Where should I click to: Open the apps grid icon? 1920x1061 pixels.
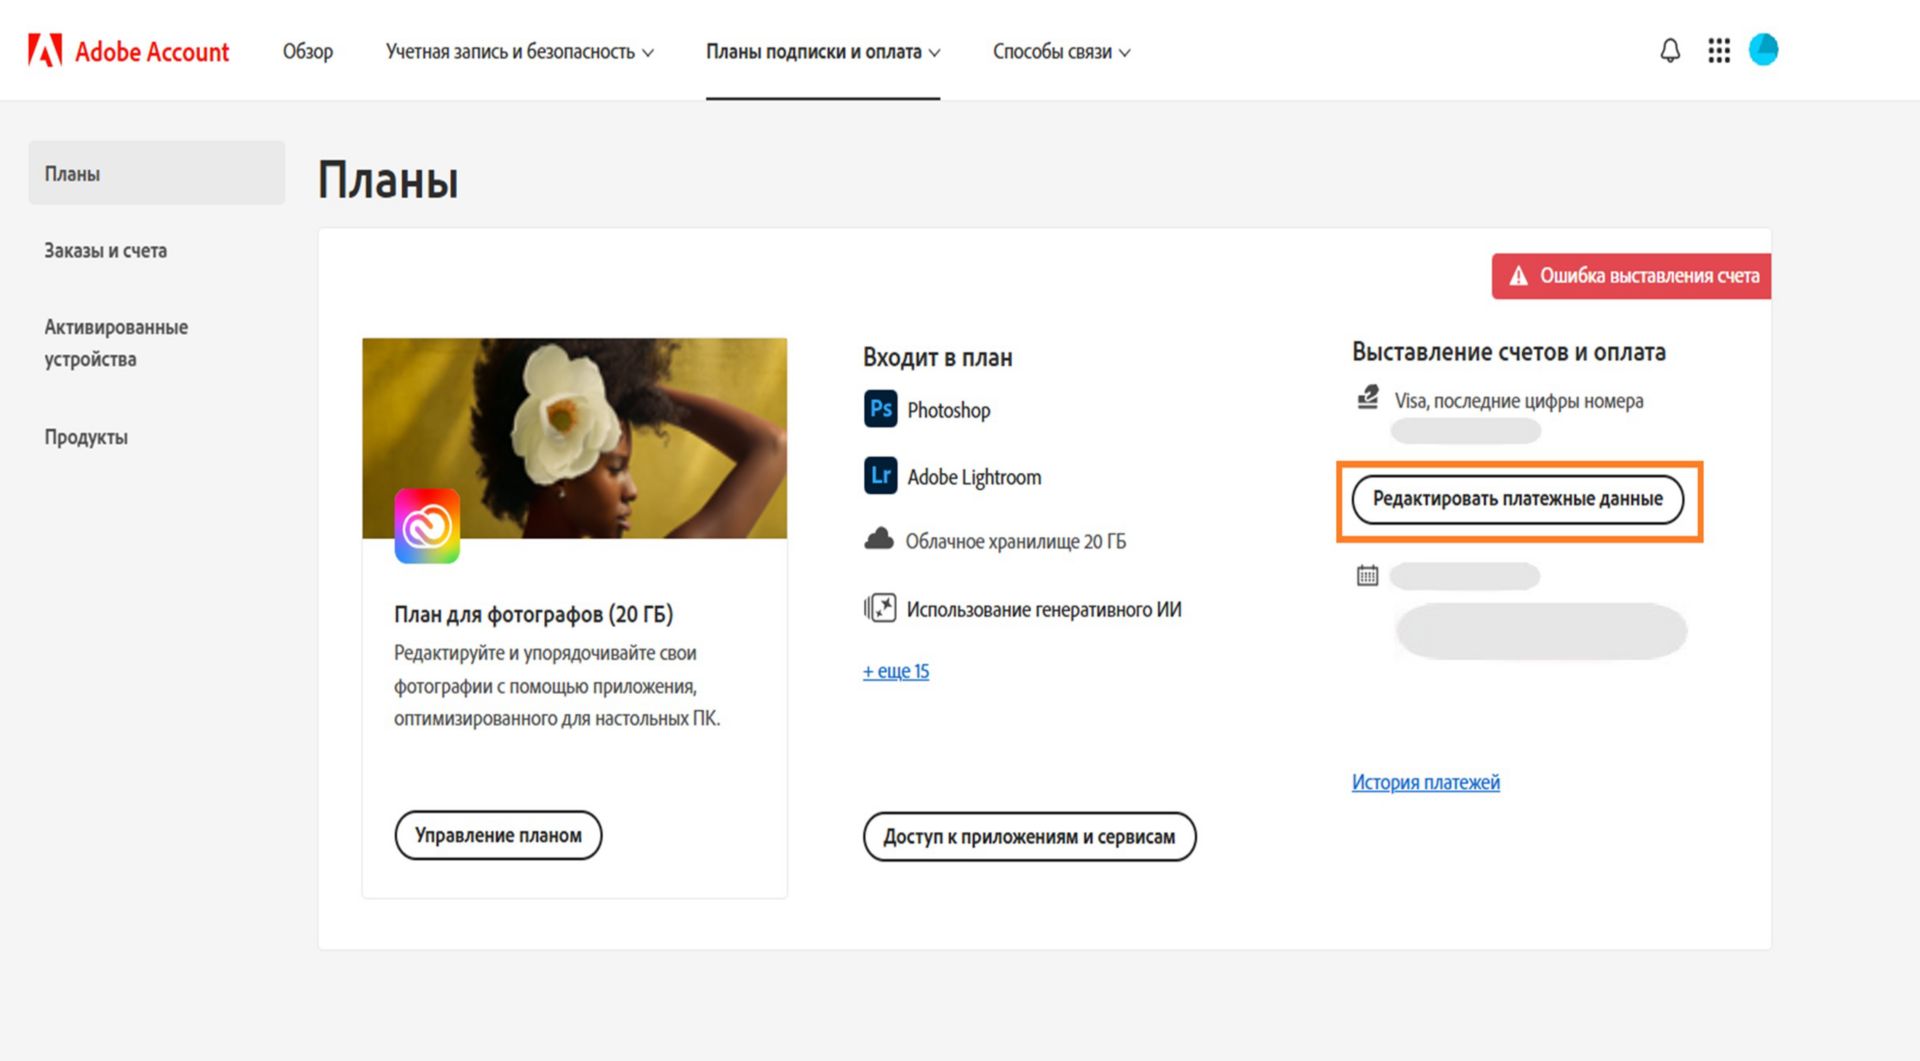click(1719, 51)
